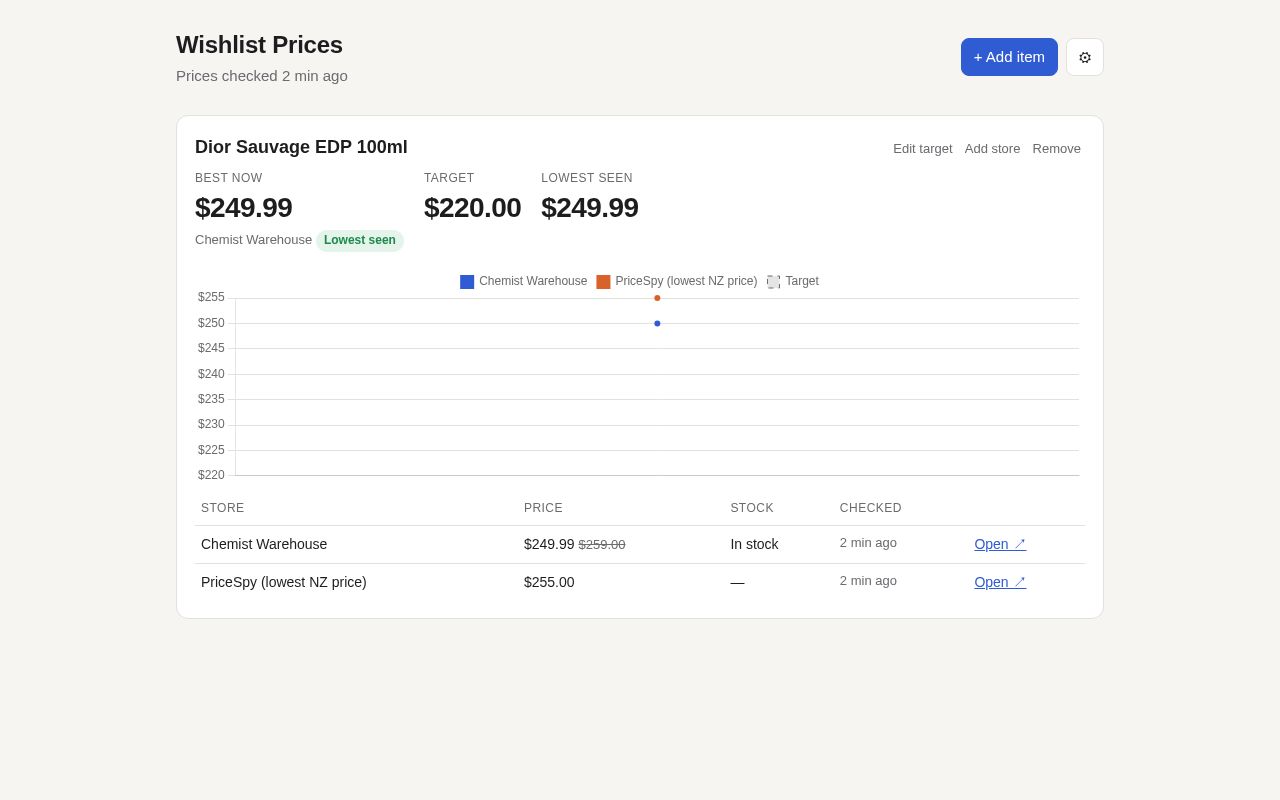Click the $255.00 PriceSpy price cell
This screenshot has width=1280, height=800.
[x=549, y=582]
